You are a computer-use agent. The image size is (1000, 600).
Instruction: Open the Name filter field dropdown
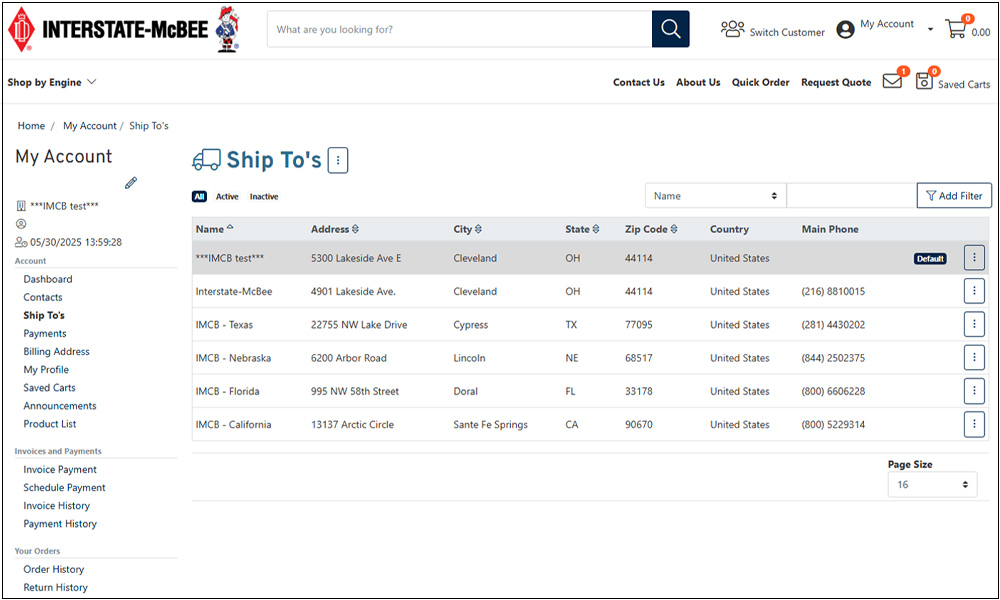pos(716,196)
